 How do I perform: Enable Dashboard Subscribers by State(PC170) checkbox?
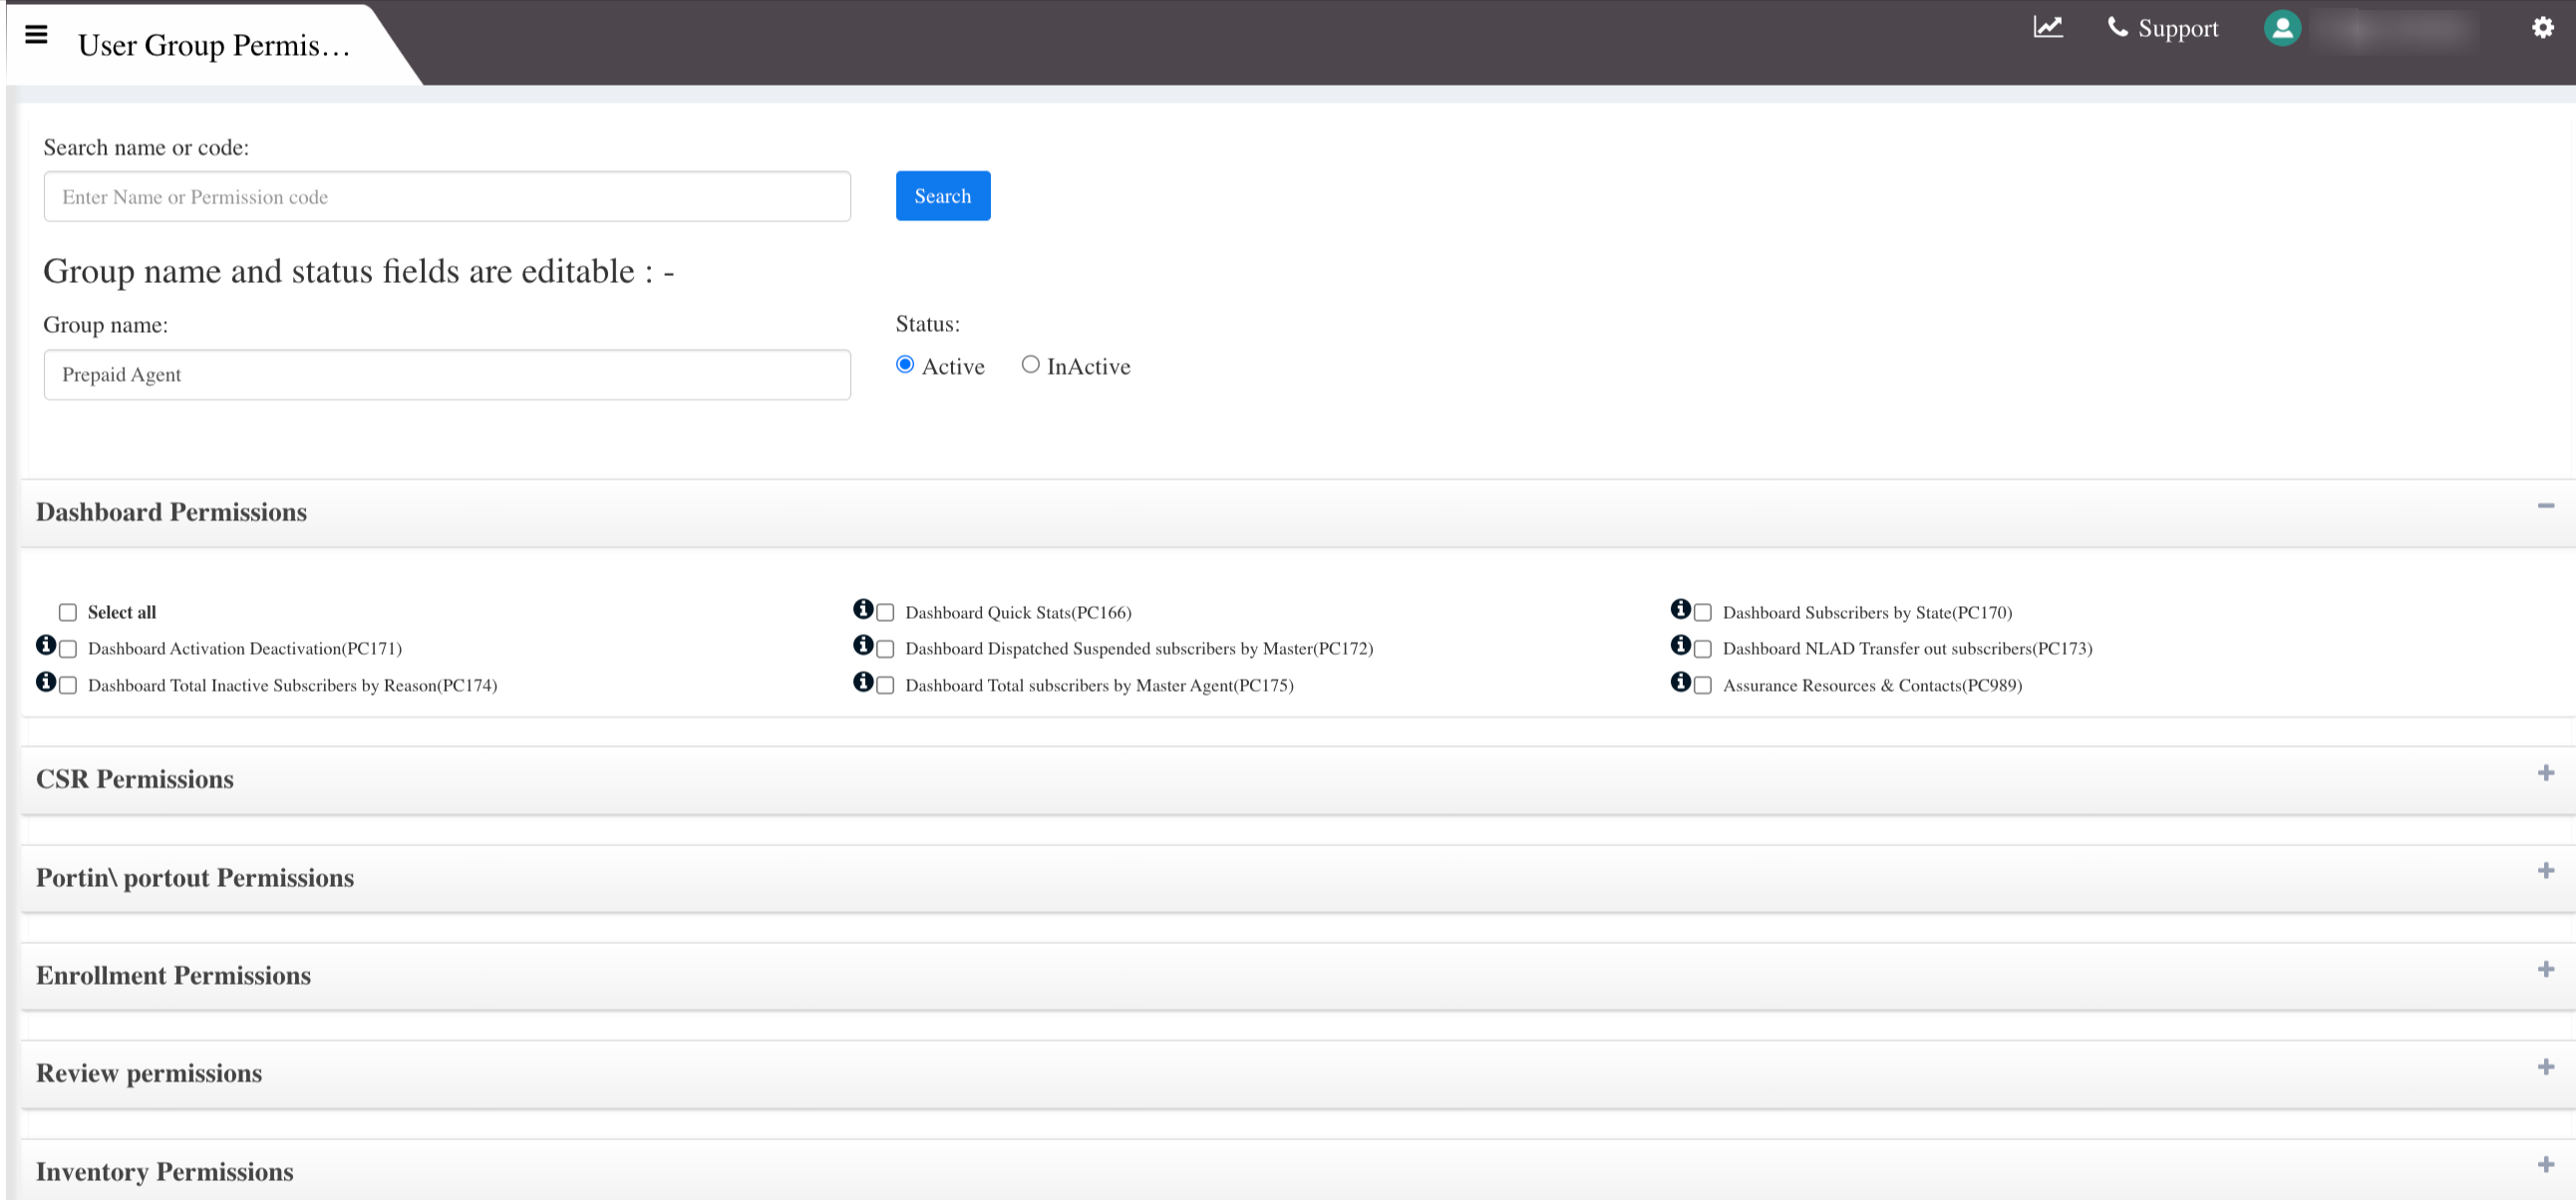[x=1703, y=613]
